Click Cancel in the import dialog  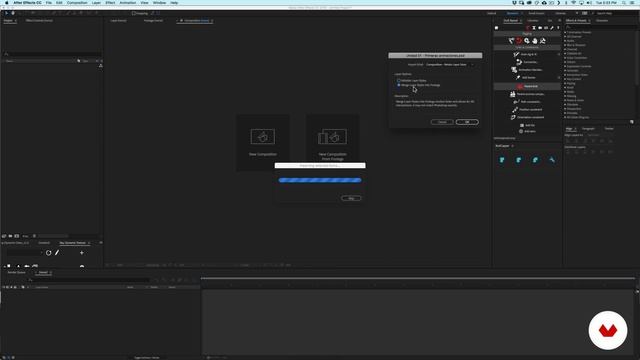442,122
